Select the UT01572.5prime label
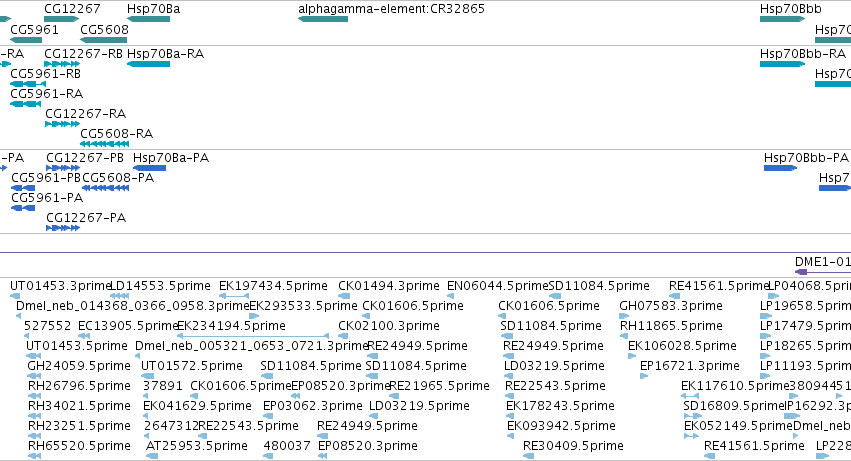The width and height of the screenshot is (851, 461). [x=192, y=366]
